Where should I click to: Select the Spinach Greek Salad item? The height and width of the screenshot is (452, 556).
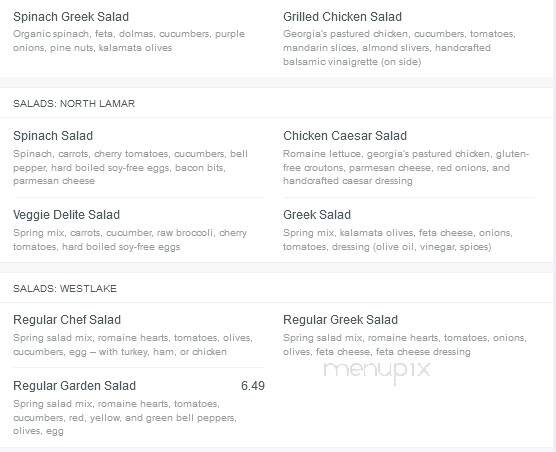coord(71,17)
